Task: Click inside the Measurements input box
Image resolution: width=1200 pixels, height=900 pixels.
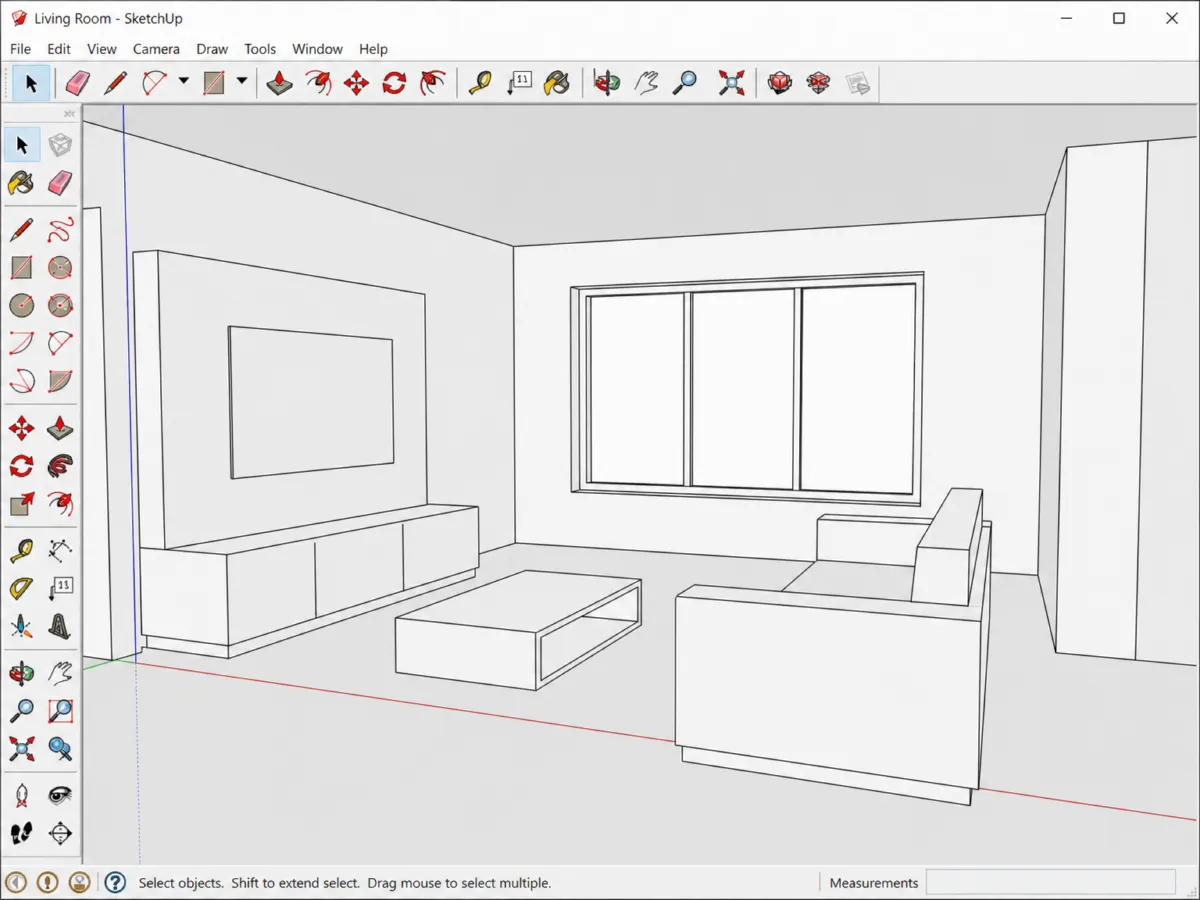Action: pos(1050,883)
